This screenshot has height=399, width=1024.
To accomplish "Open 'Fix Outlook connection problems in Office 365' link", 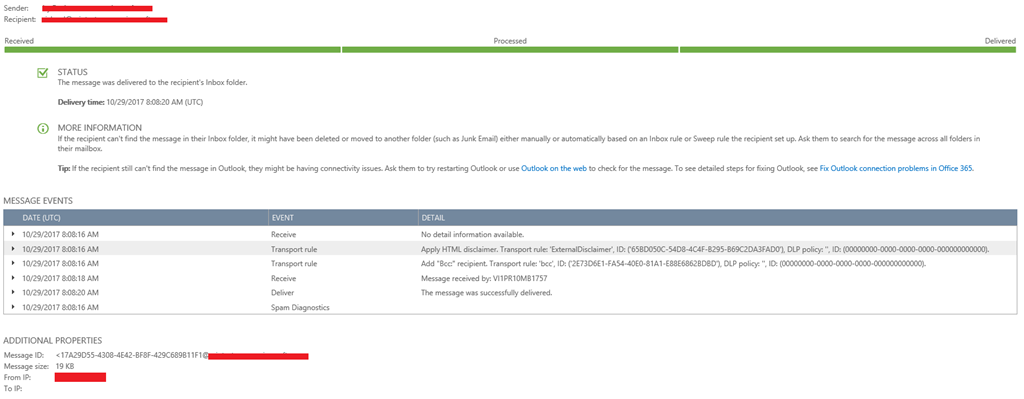I will tap(896, 168).
